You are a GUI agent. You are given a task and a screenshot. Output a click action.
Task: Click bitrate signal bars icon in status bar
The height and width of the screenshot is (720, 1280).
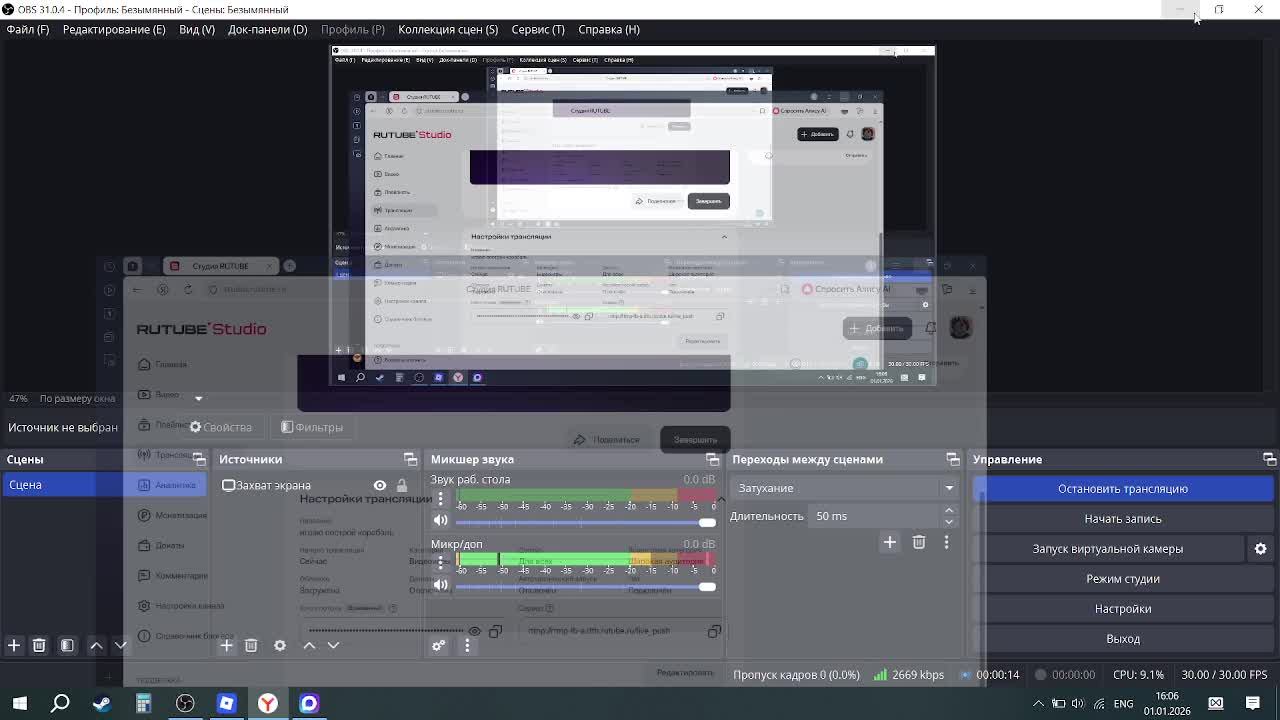[x=879, y=675]
